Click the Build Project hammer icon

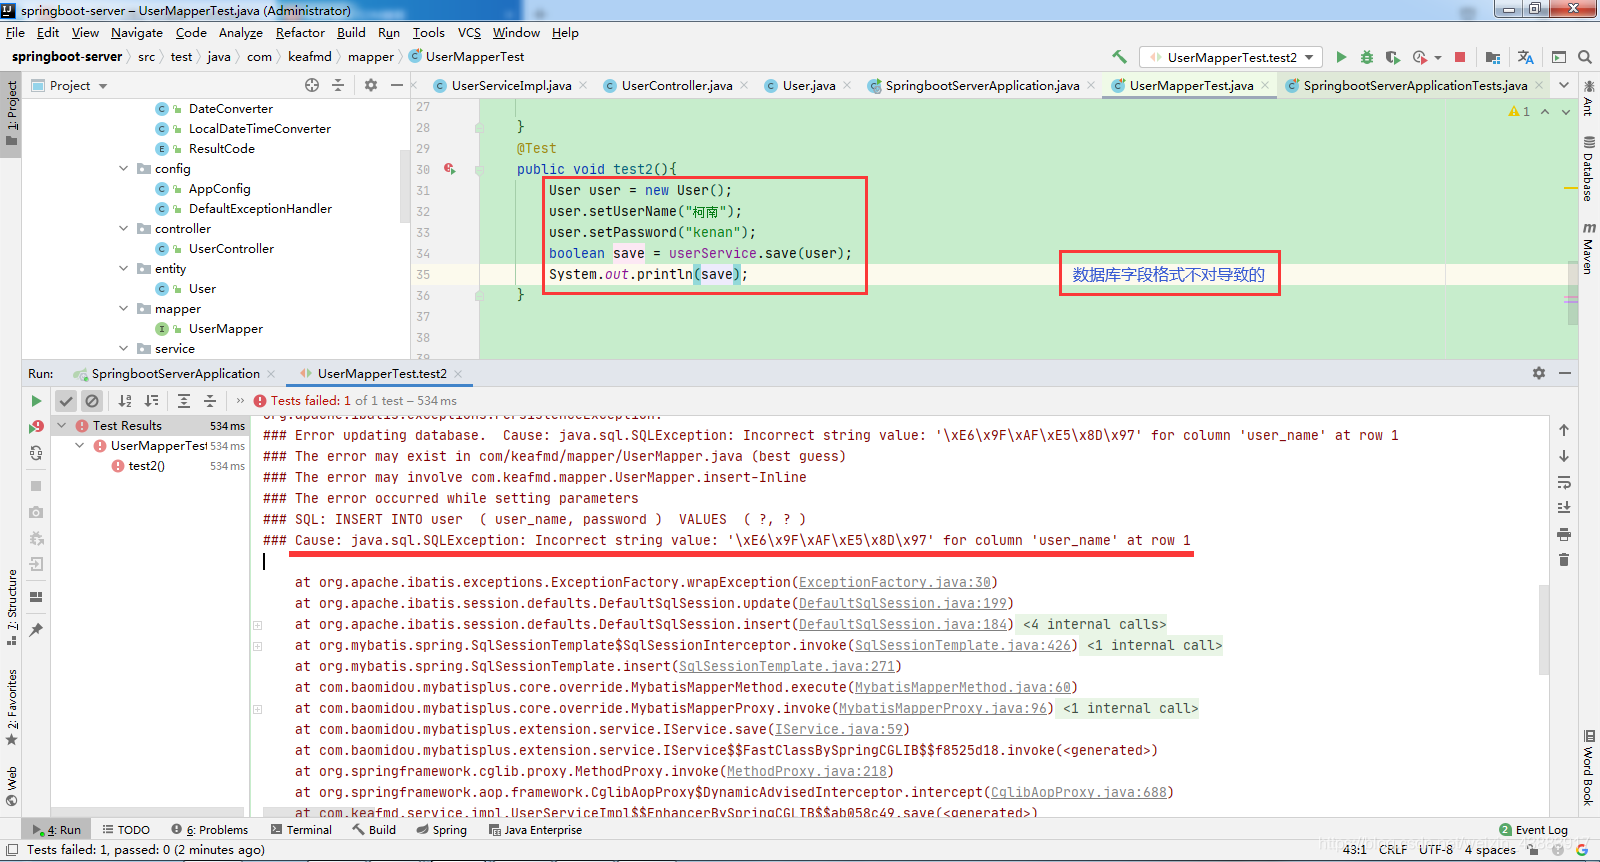[1120, 57]
